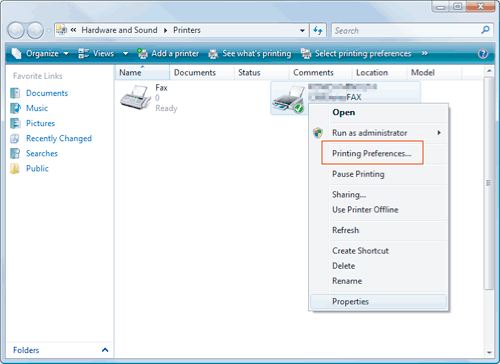Choose Rename from context menu
Screen dimensions: 500x364
pyautogui.click(x=378, y=281)
